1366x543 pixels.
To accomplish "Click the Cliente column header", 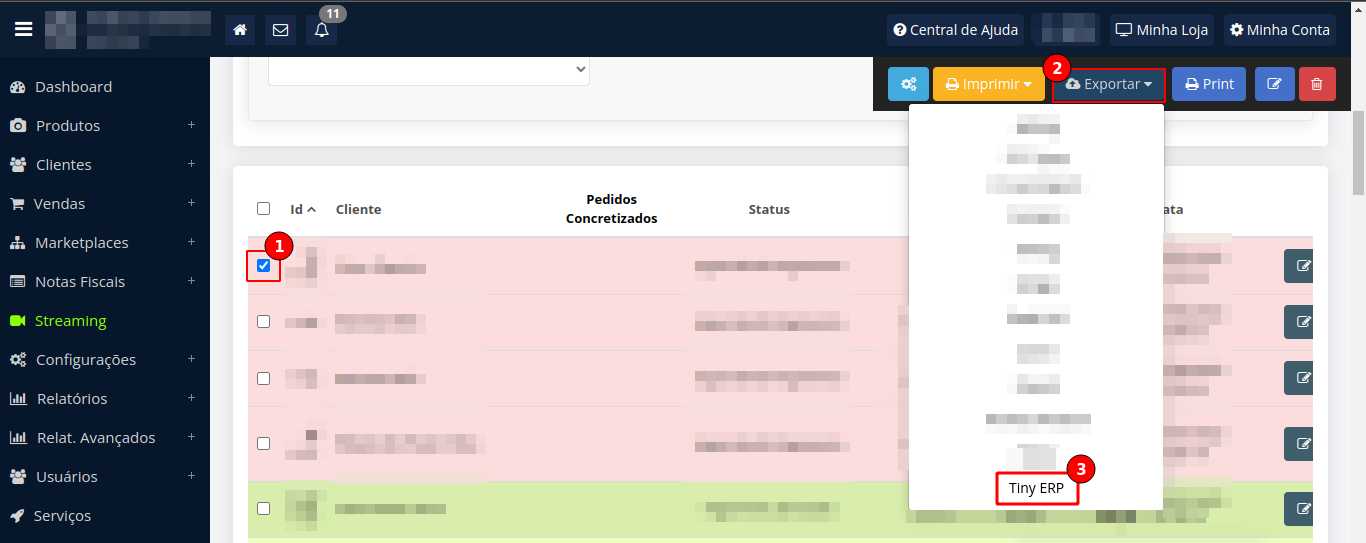I will [358, 210].
